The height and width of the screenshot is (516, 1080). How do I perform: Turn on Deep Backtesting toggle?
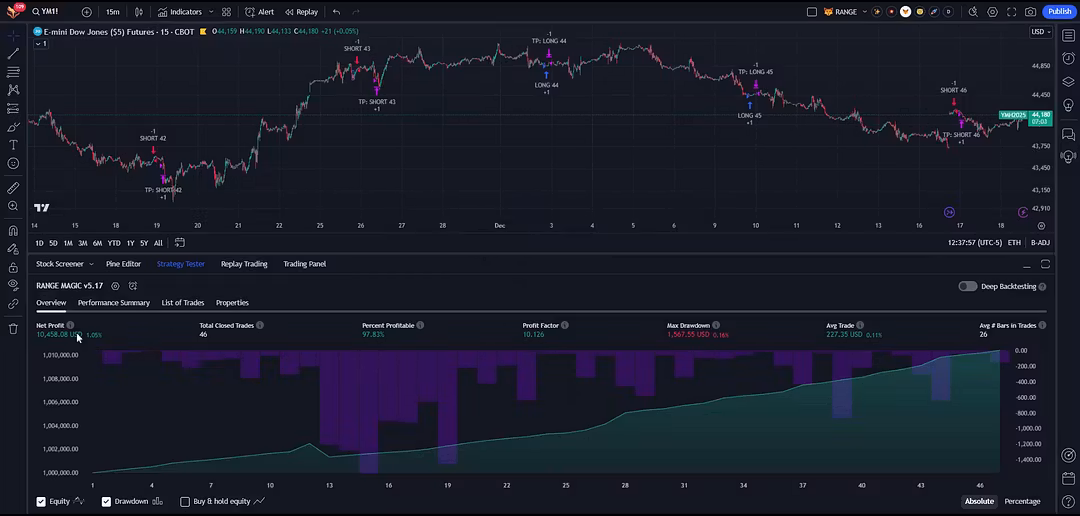(967, 286)
